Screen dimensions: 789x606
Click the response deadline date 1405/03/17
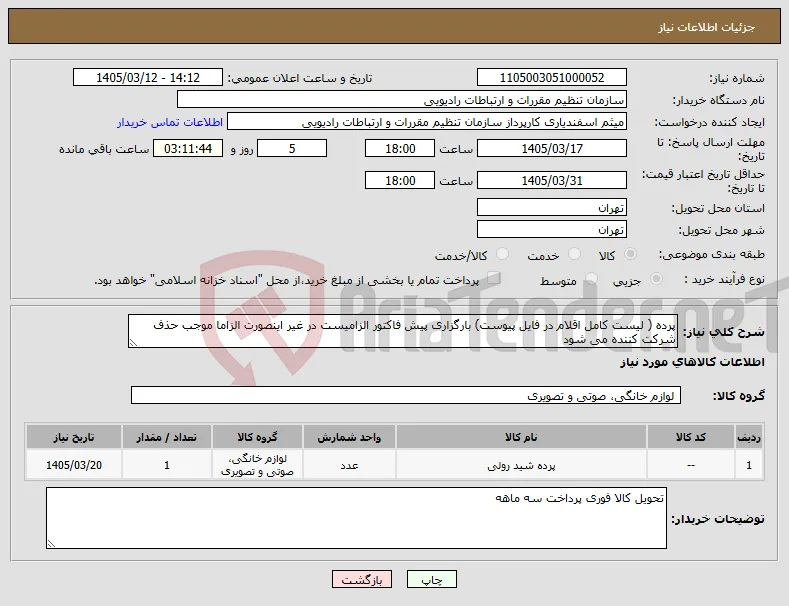tap(551, 148)
